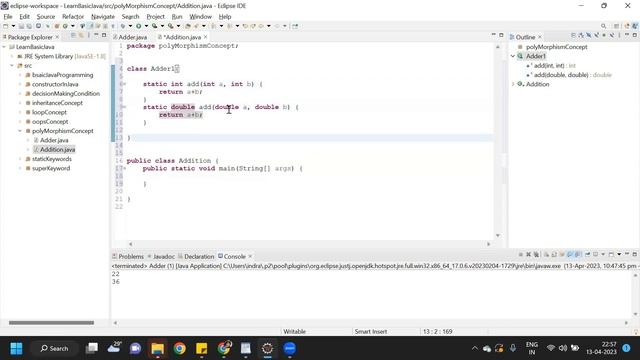Minimize the editor area icon
This screenshot has height=360, width=640.
(493, 35)
